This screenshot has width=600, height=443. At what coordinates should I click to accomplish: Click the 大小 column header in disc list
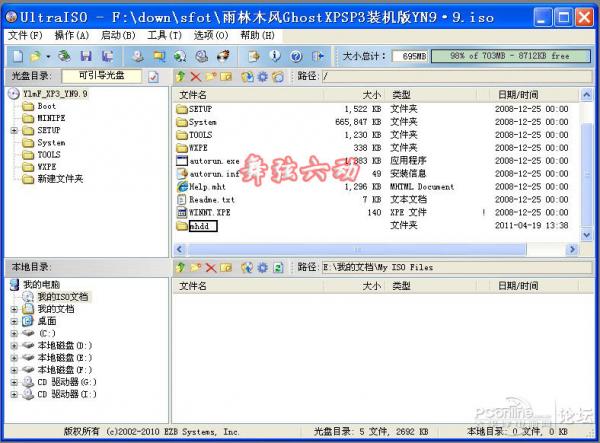click(x=354, y=94)
